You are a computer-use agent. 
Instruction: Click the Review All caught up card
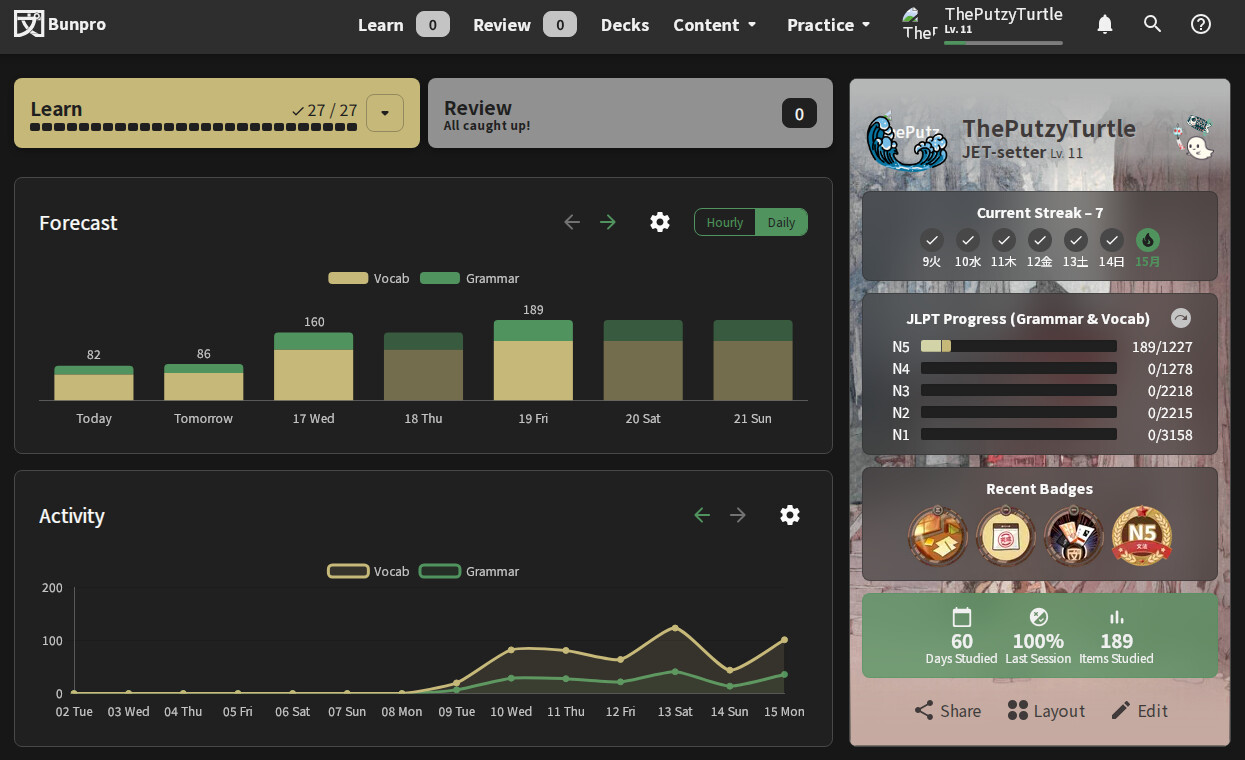pyautogui.click(x=630, y=113)
